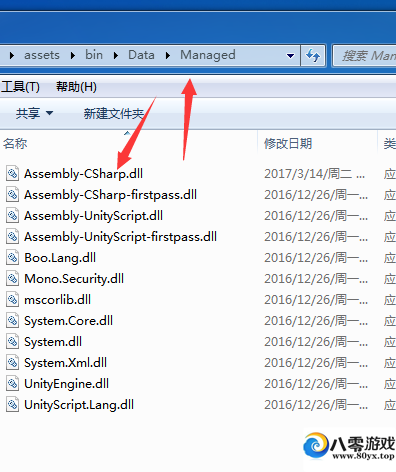Expand the 共享 dropdown arrow
This screenshot has height=472, width=396.
(49, 113)
